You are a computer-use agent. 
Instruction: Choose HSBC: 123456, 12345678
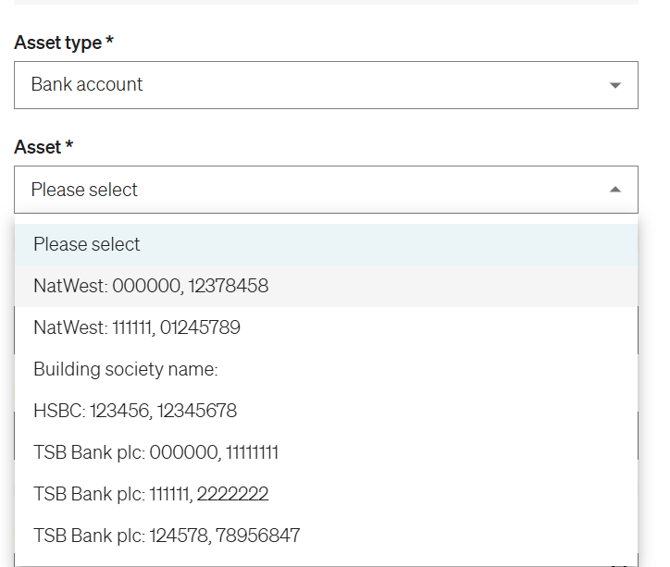(x=135, y=411)
